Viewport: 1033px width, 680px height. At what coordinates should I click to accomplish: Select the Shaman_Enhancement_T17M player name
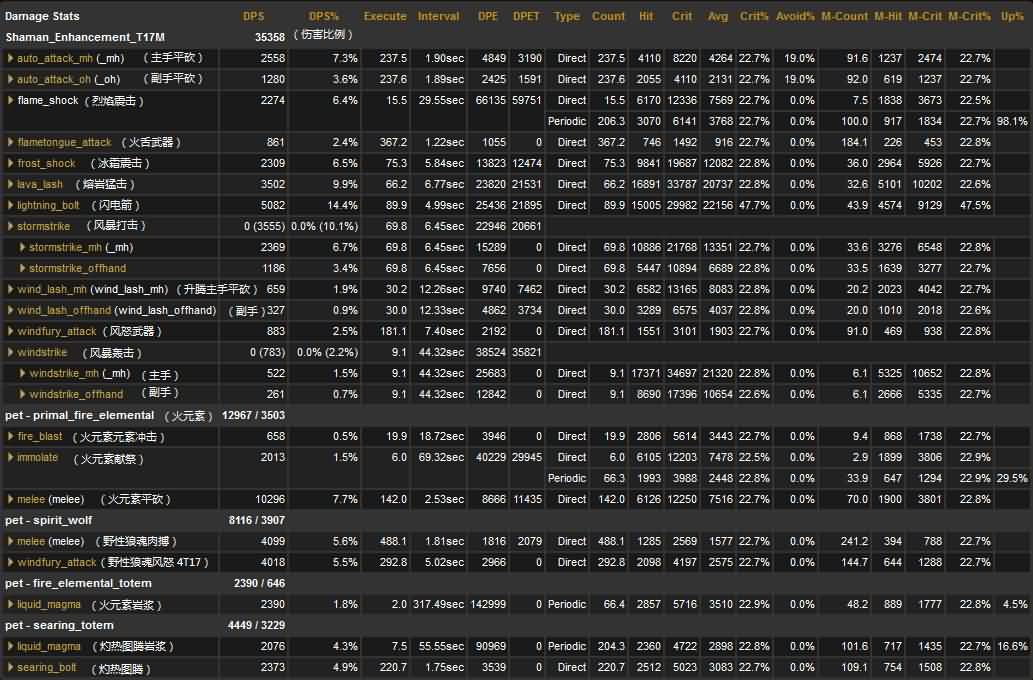pos(85,38)
